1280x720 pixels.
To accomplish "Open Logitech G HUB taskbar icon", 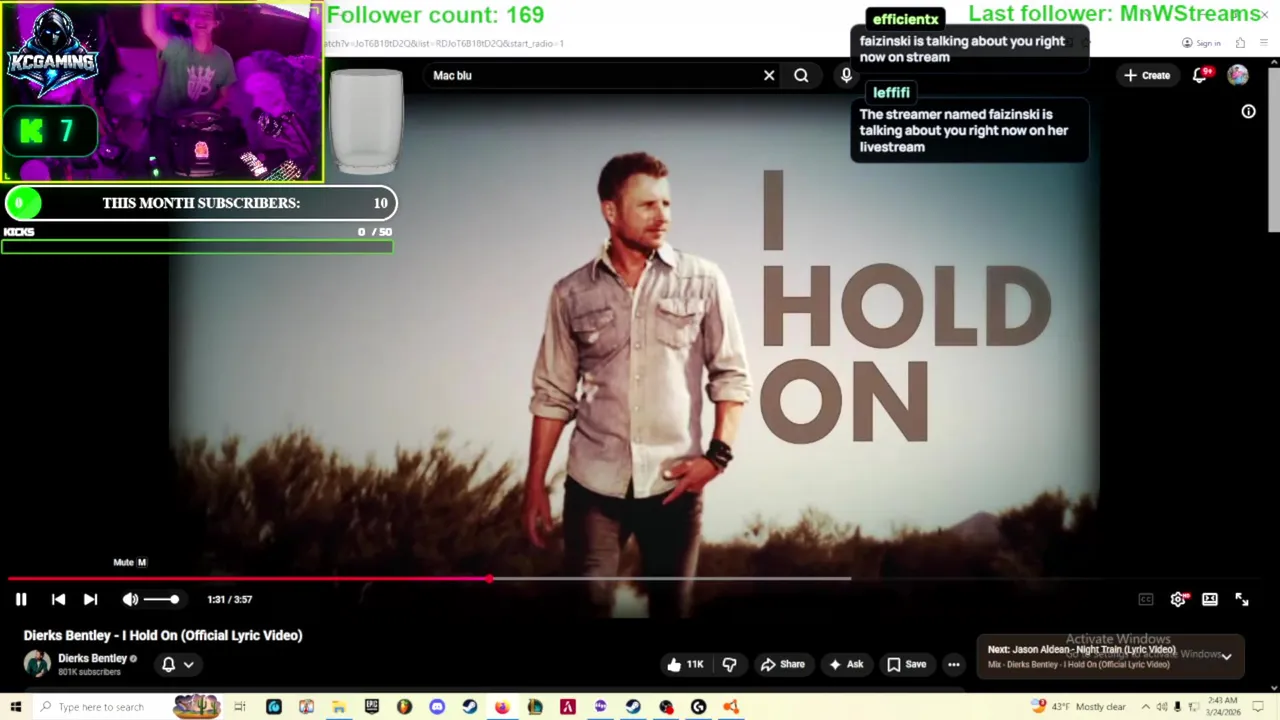I will pyautogui.click(x=699, y=707).
